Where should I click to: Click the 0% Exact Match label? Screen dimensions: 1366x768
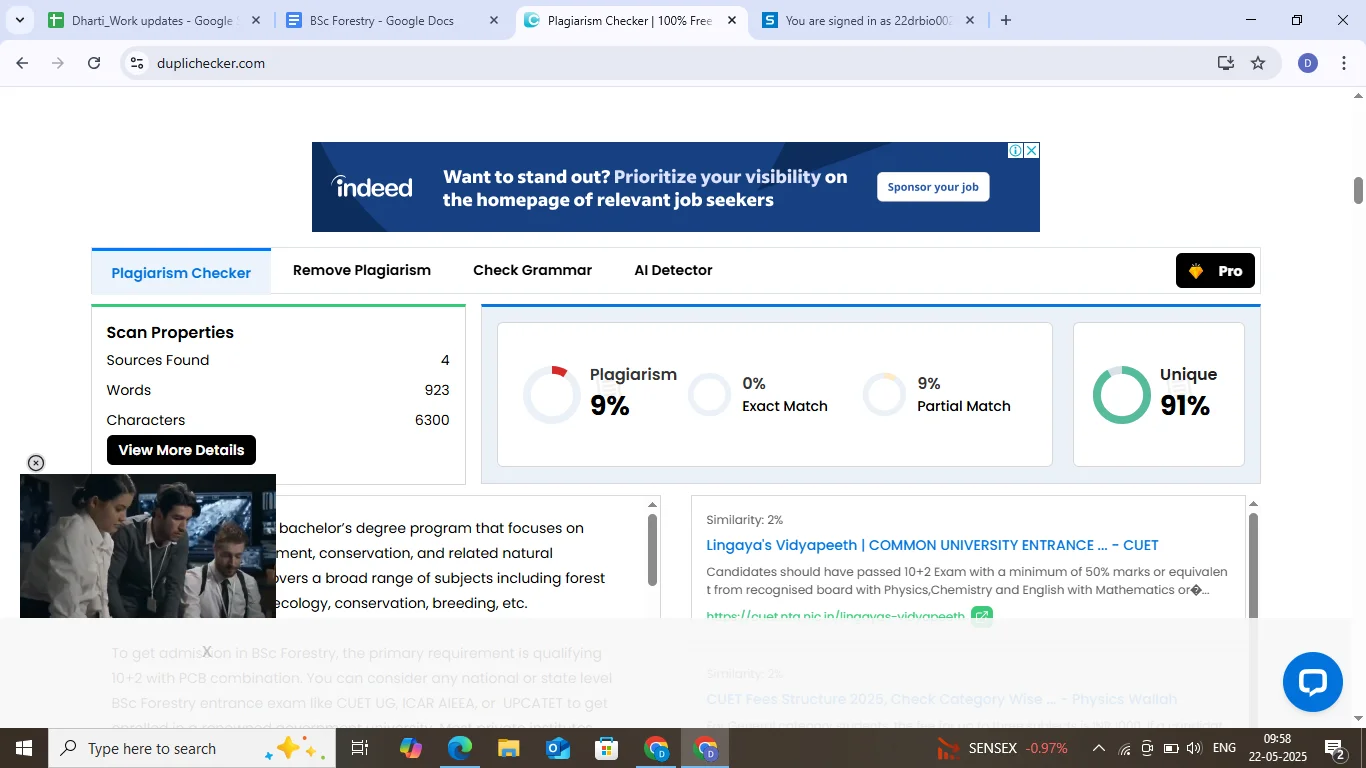785,395
